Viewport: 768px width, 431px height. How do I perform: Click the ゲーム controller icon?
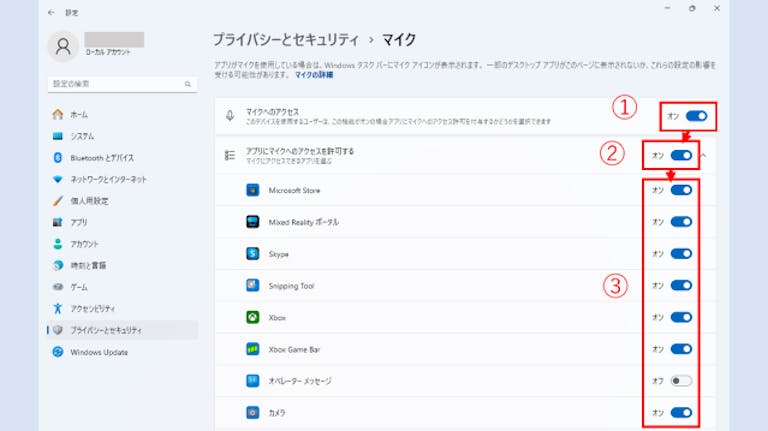pos(58,287)
